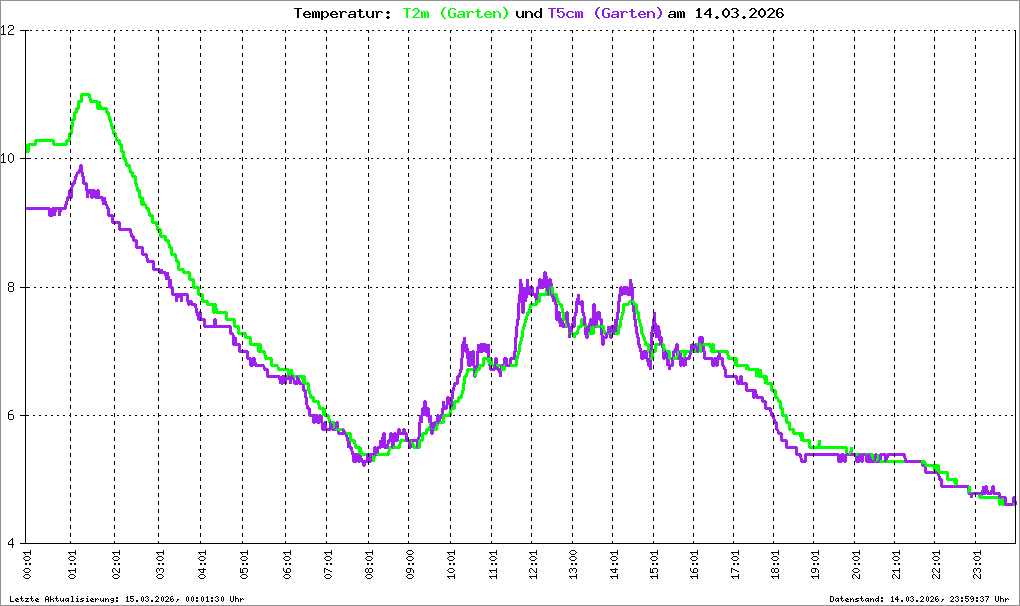
Task: Click the 4 value on the y-axis
Action: click(x=13, y=543)
